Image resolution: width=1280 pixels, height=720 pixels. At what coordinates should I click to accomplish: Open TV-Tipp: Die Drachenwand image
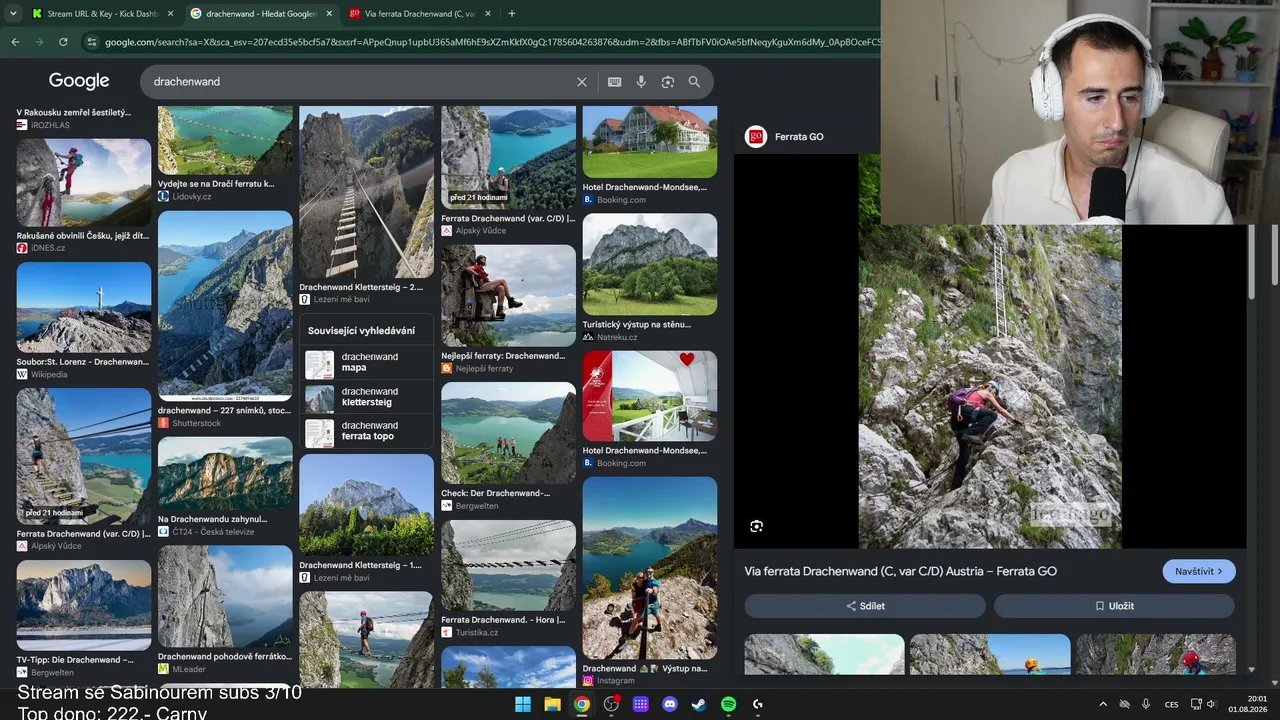tap(84, 605)
